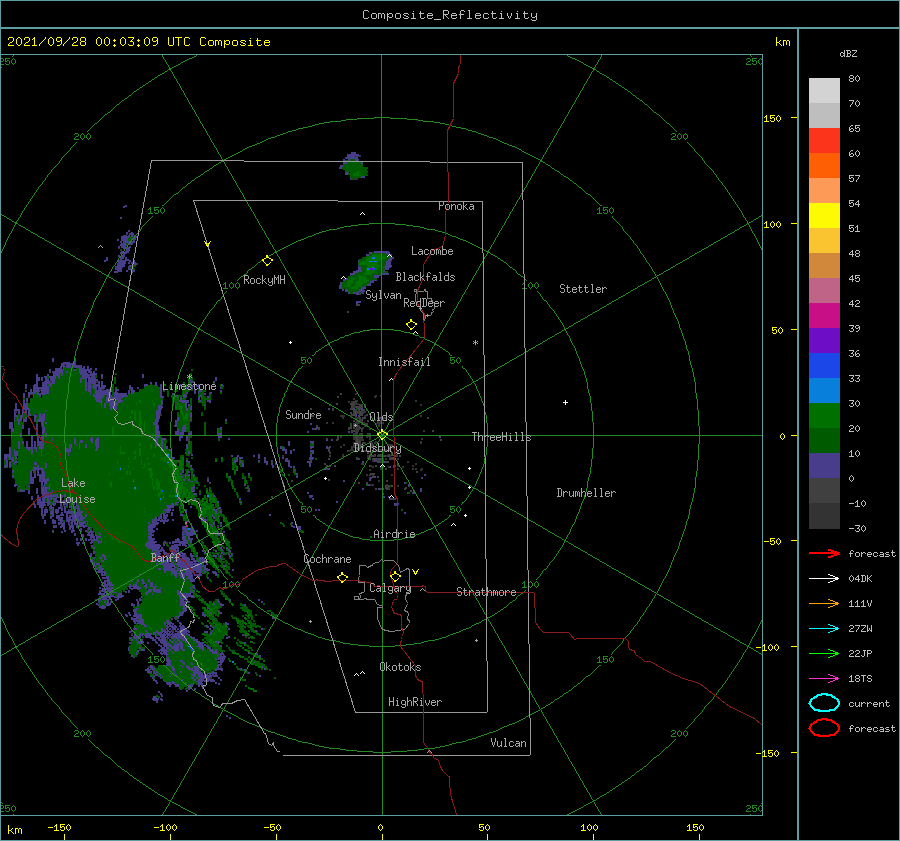Image resolution: width=900 pixels, height=841 pixels.
Task: Click the ThreeHills city label
Action: pyautogui.click(x=501, y=437)
